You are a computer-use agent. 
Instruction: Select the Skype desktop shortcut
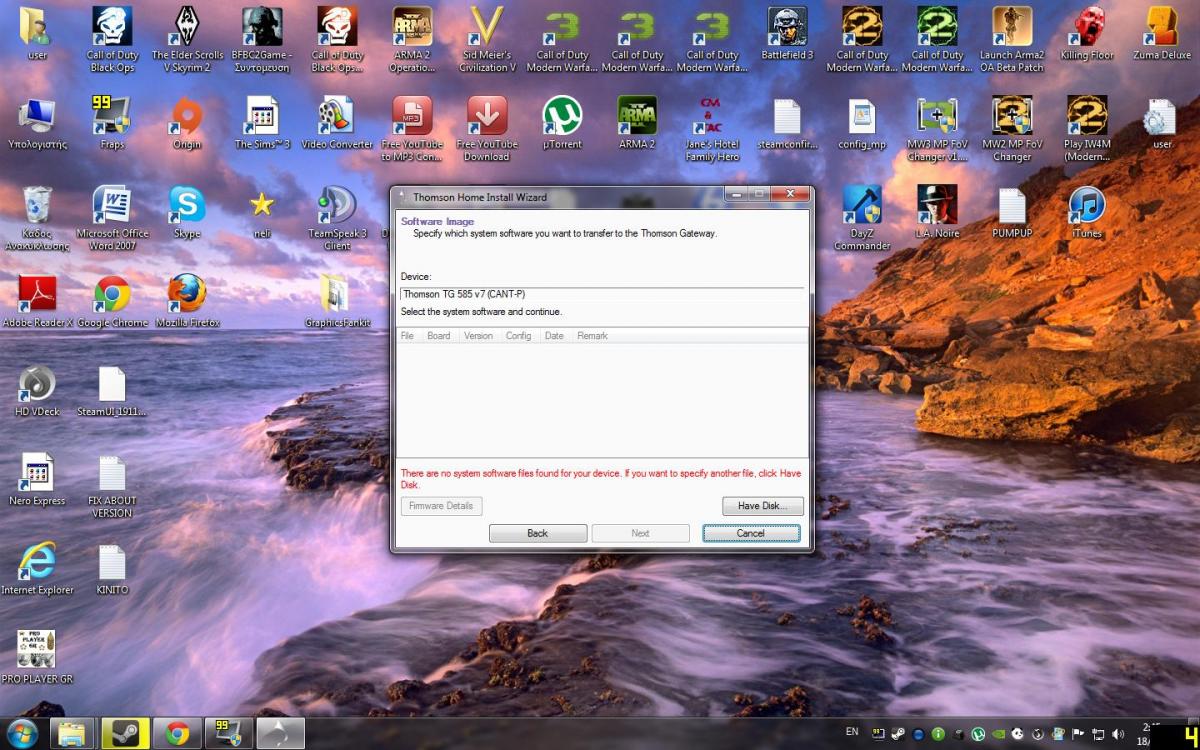[187, 212]
